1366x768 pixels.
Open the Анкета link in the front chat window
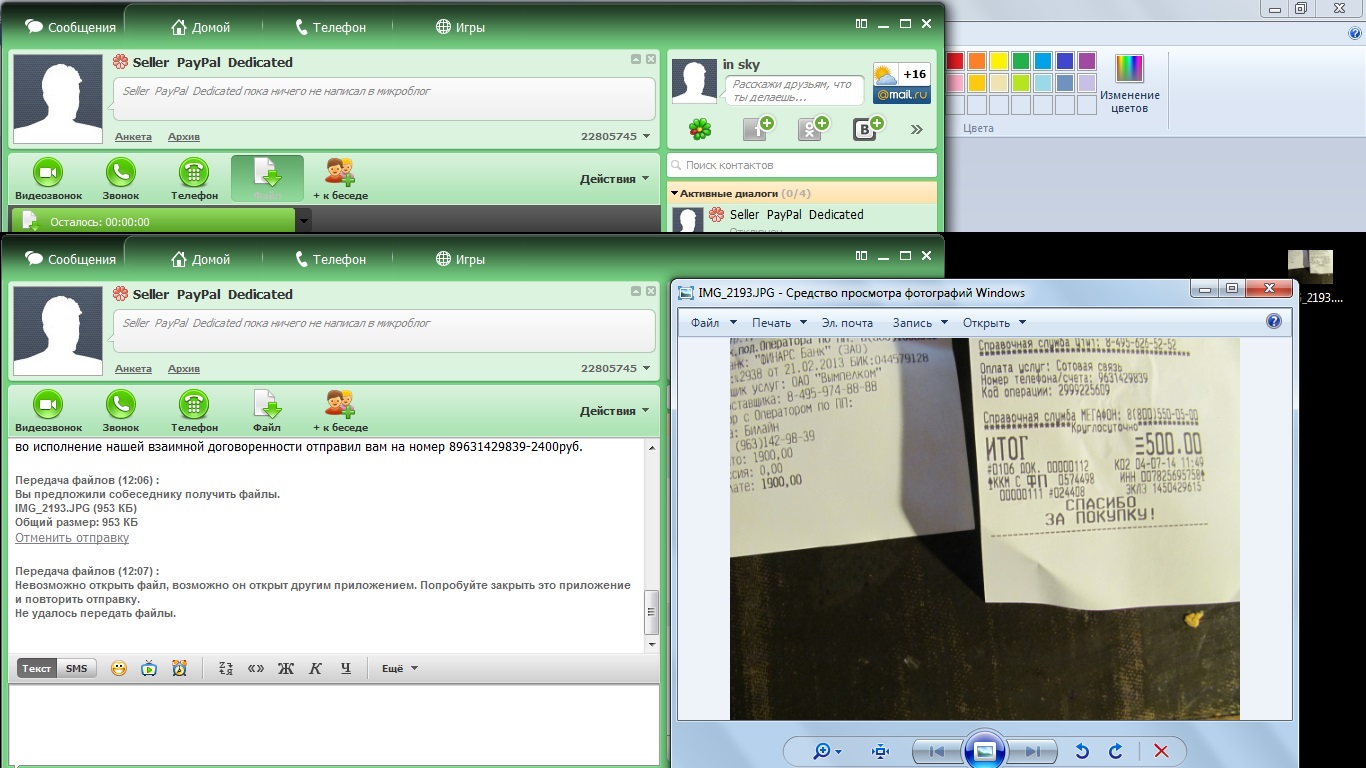(133, 369)
